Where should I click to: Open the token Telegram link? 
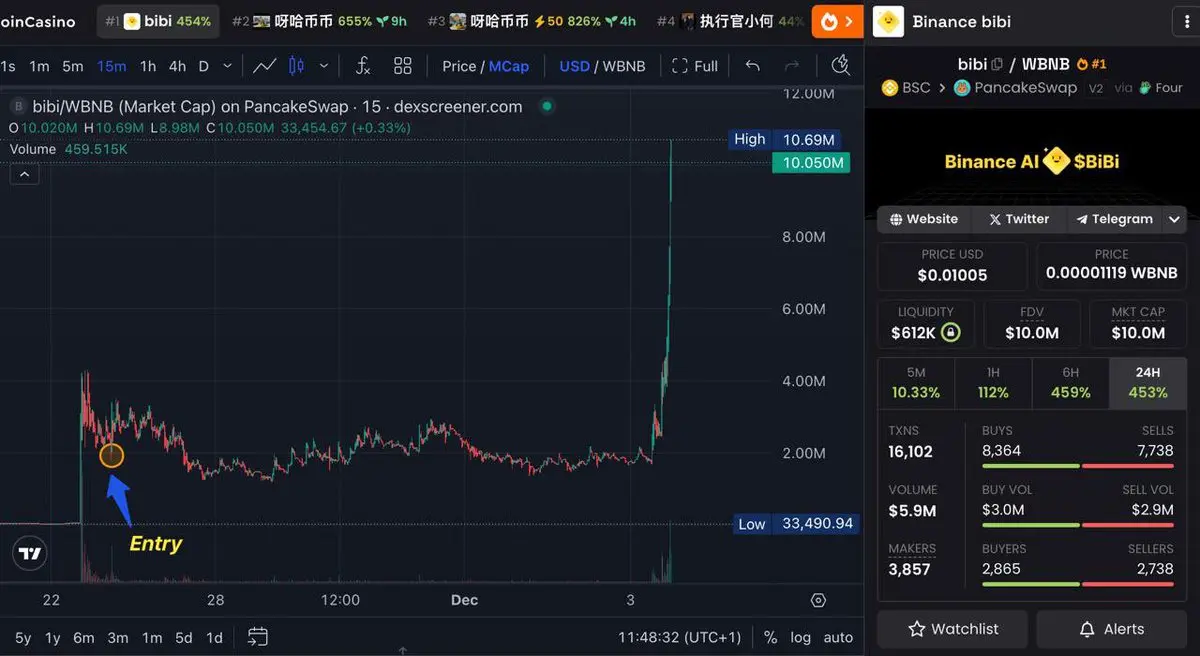tap(1114, 219)
